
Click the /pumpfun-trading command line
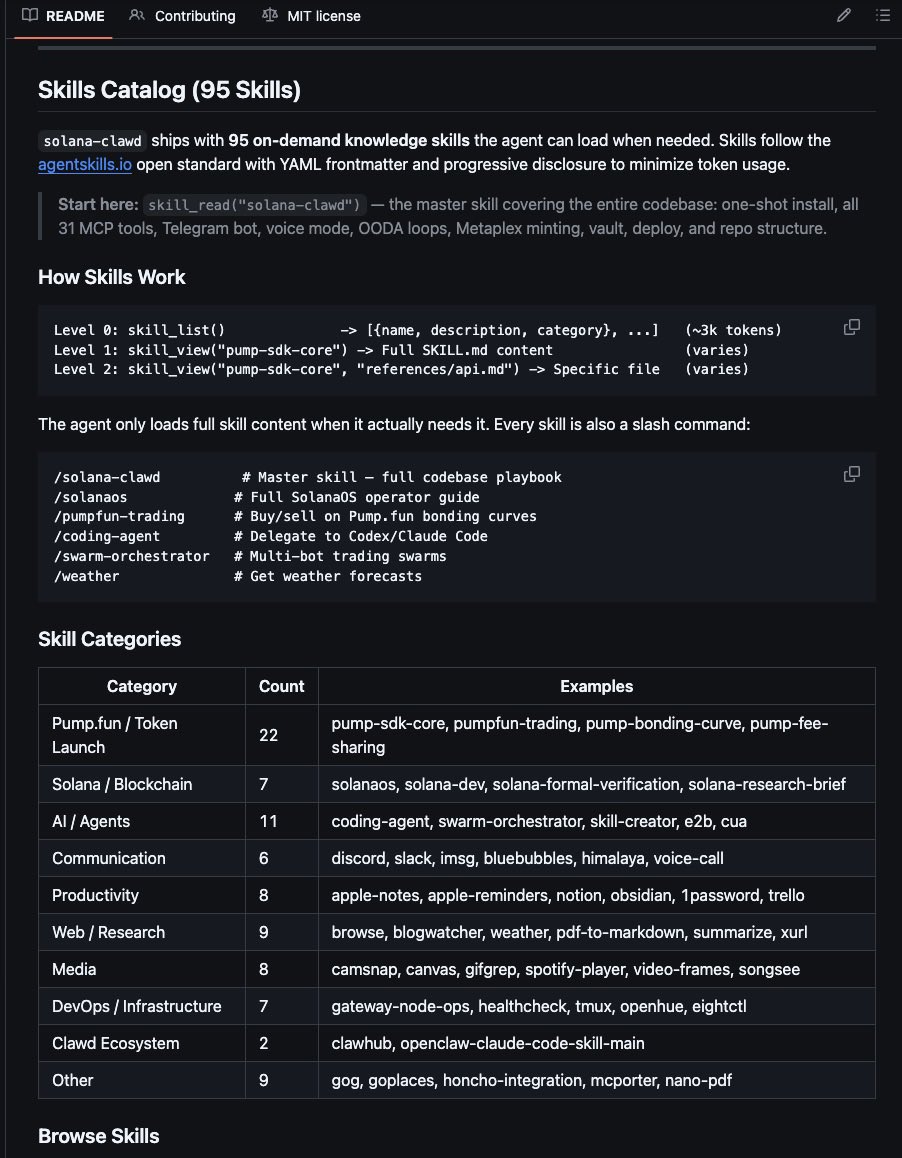click(295, 516)
